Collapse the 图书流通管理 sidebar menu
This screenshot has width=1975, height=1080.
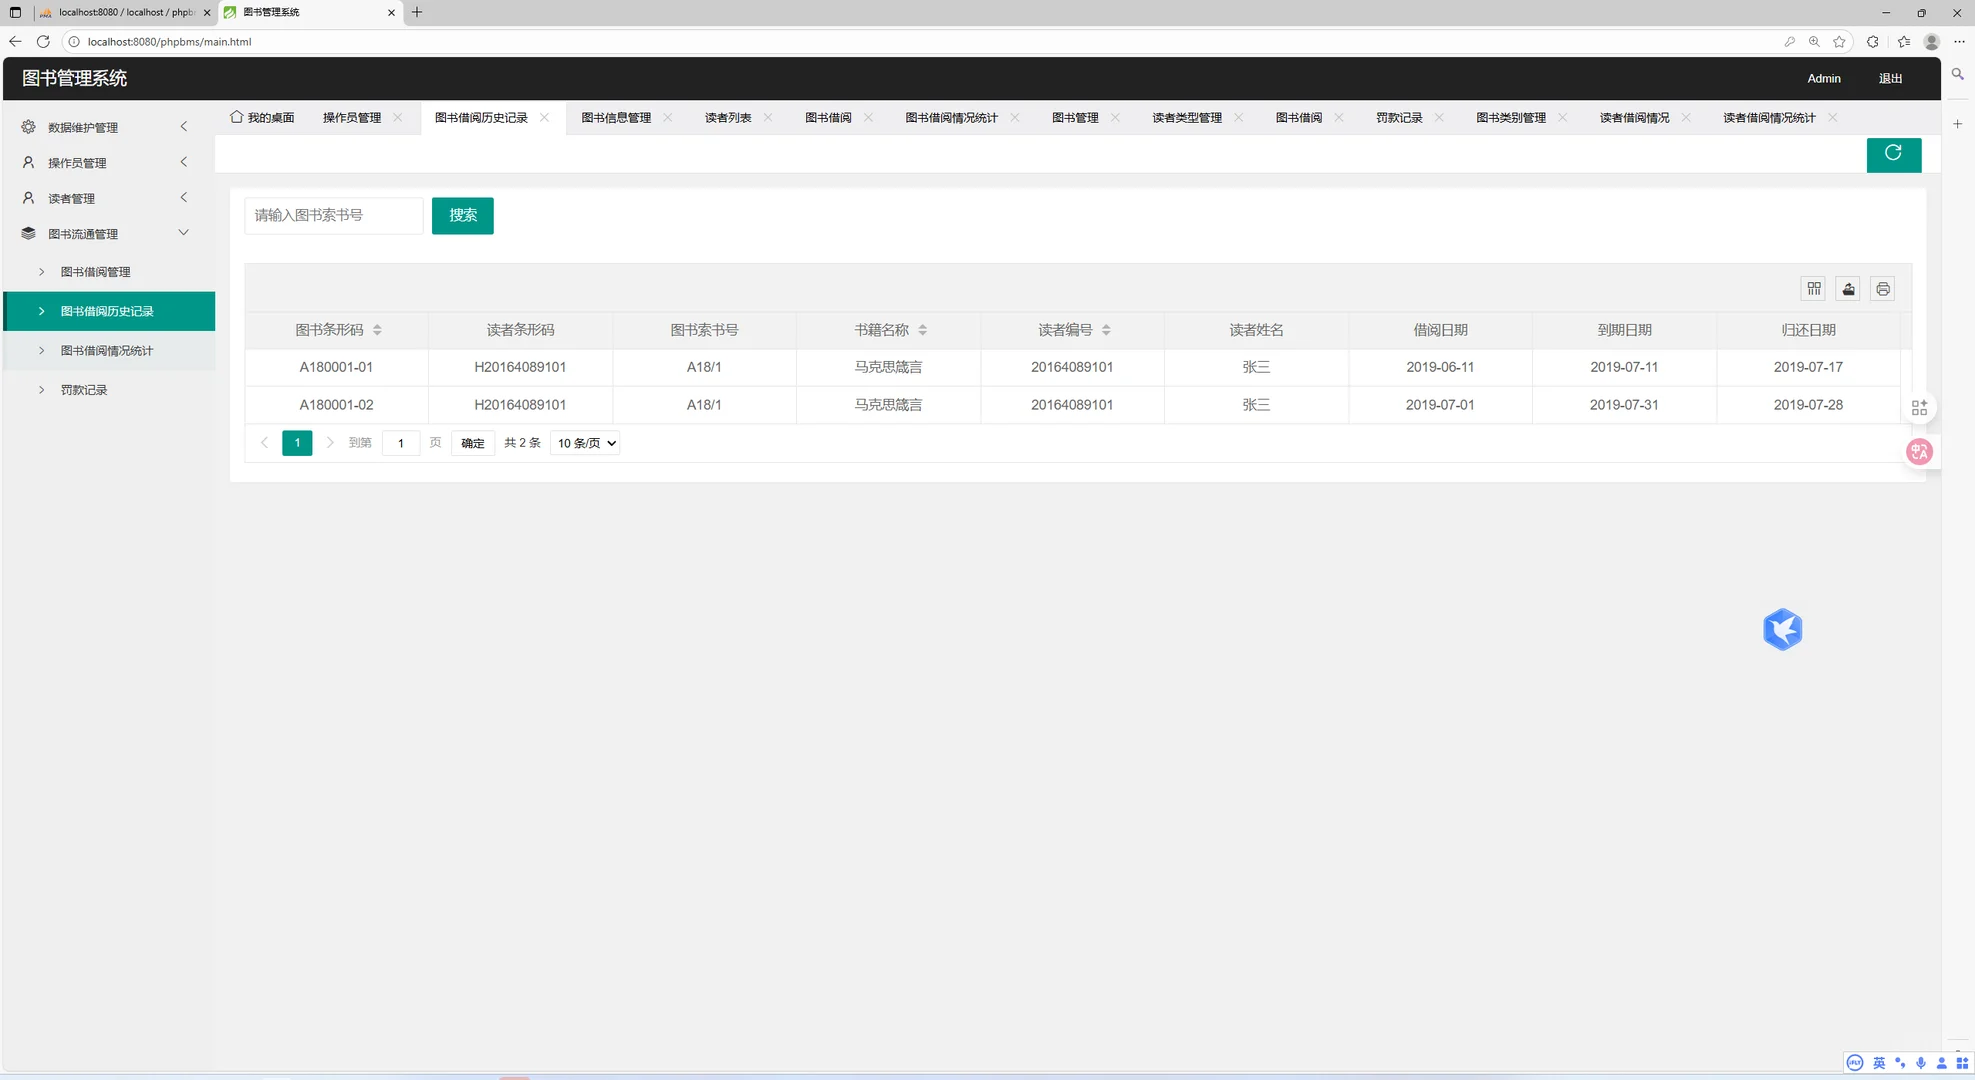tap(183, 232)
